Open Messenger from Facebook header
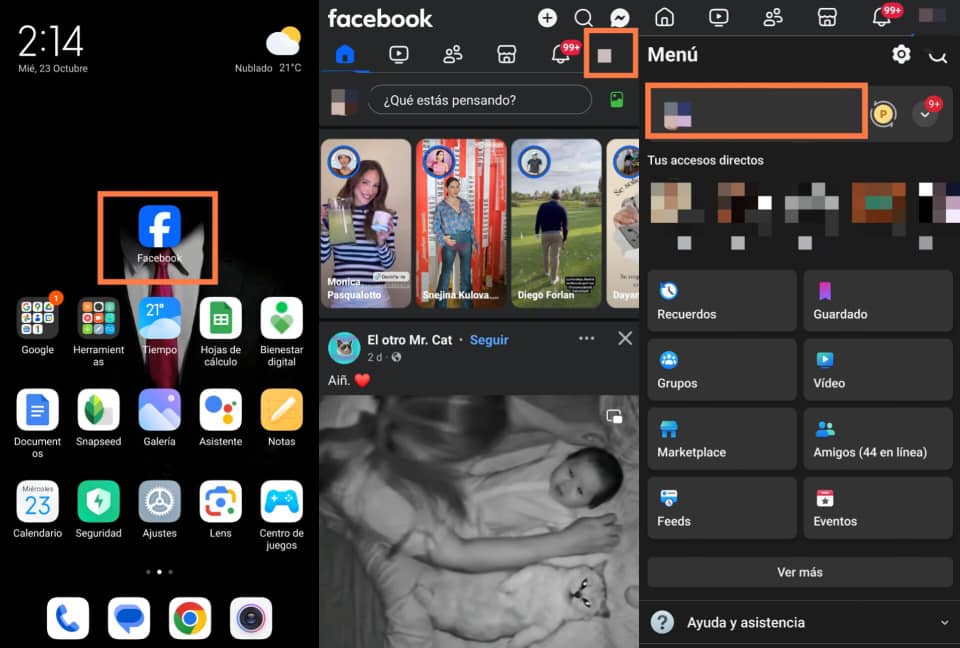The image size is (960, 648). coord(620,18)
